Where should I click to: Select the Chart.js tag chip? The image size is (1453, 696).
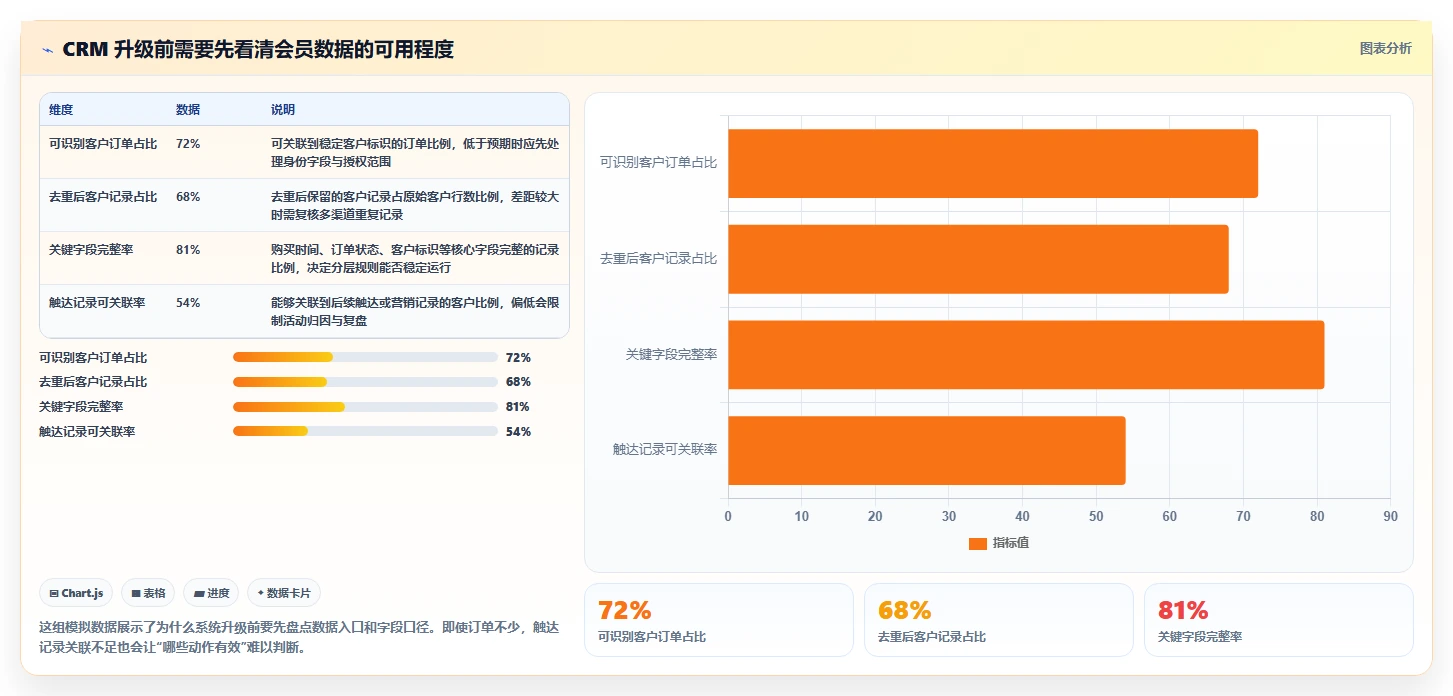76,593
